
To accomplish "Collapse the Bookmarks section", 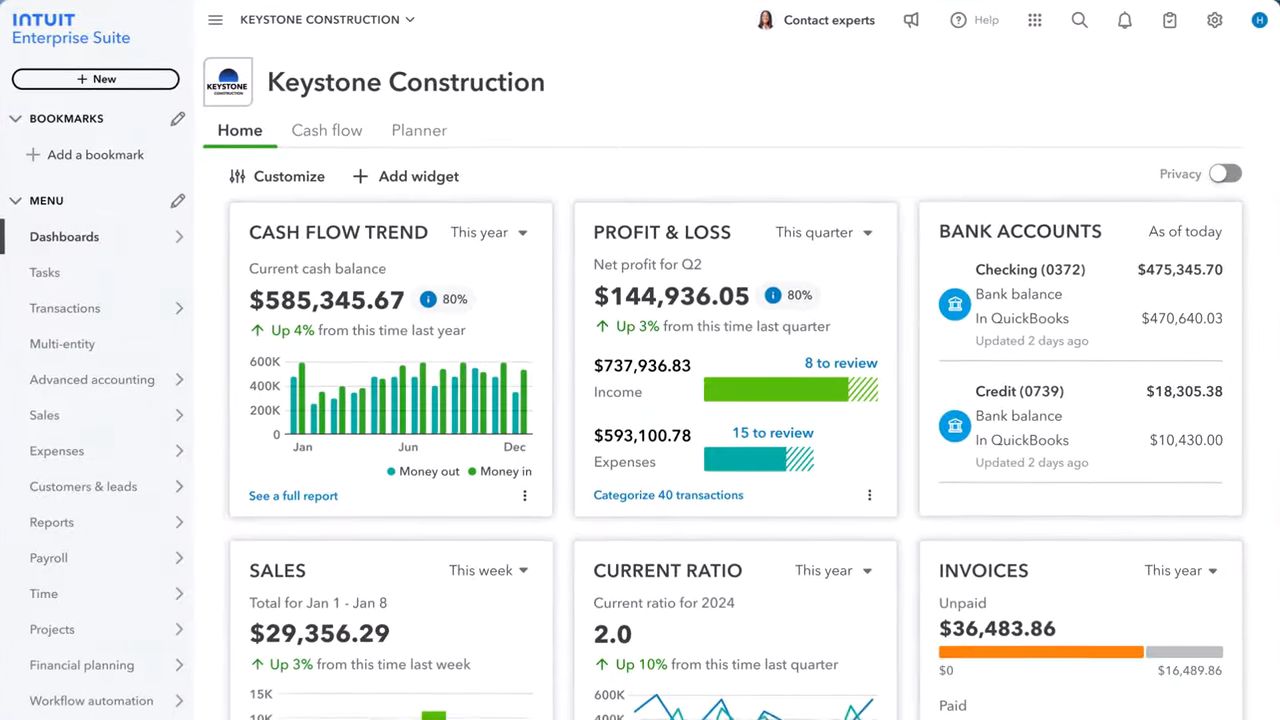I will pyautogui.click(x=15, y=119).
